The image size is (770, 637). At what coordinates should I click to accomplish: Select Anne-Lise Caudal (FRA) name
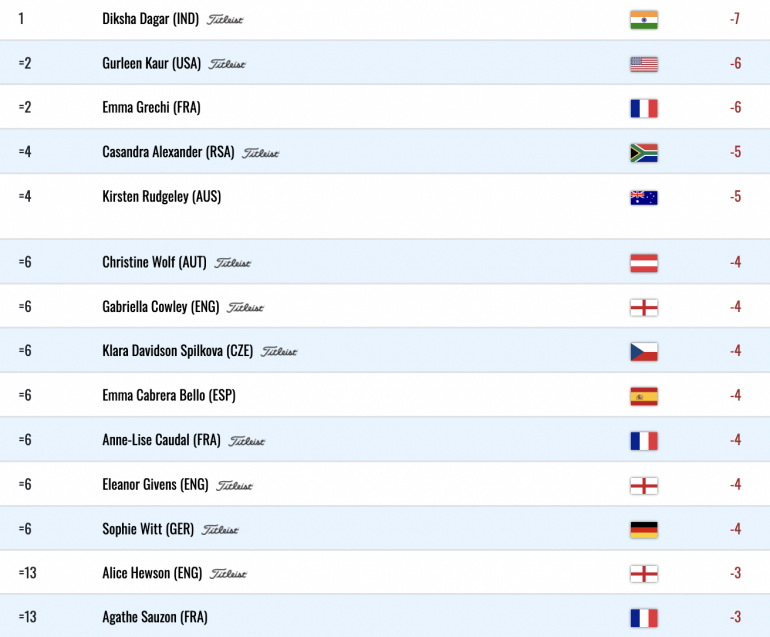pos(161,440)
